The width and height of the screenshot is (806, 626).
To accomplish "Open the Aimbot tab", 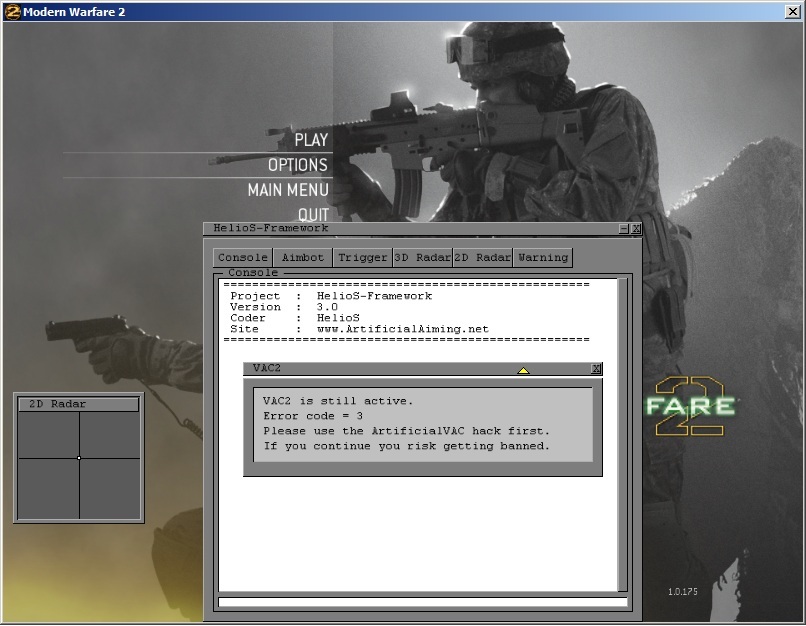I will click(303, 257).
